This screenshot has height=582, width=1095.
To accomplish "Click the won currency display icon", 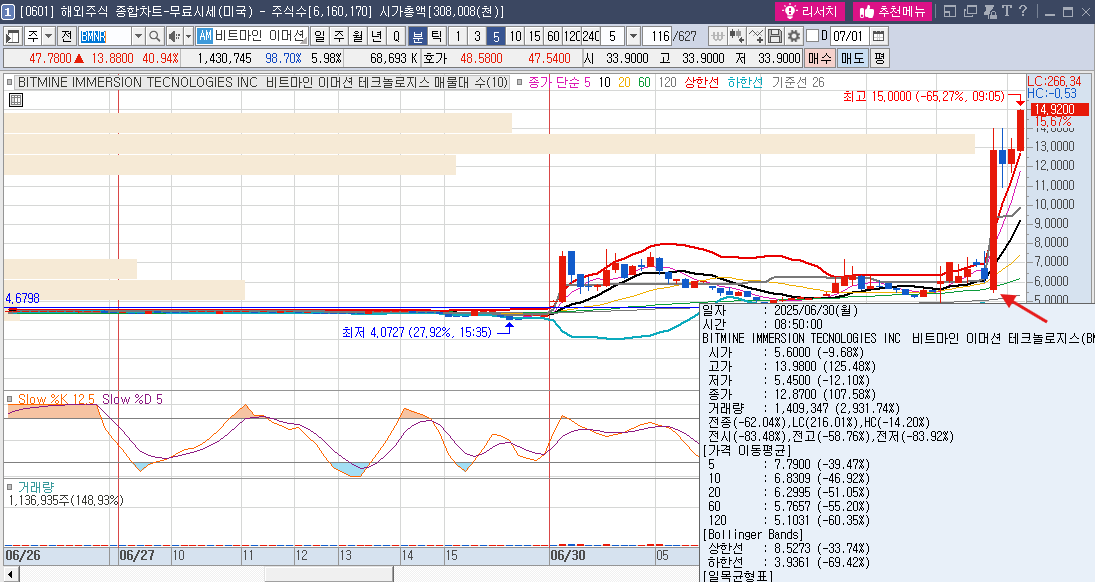I will (717, 36).
